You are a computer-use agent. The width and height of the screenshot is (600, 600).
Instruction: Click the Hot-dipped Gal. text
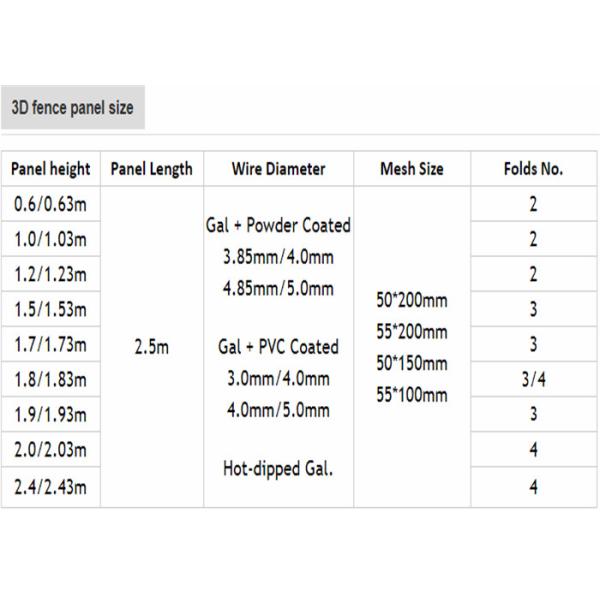(x=277, y=468)
